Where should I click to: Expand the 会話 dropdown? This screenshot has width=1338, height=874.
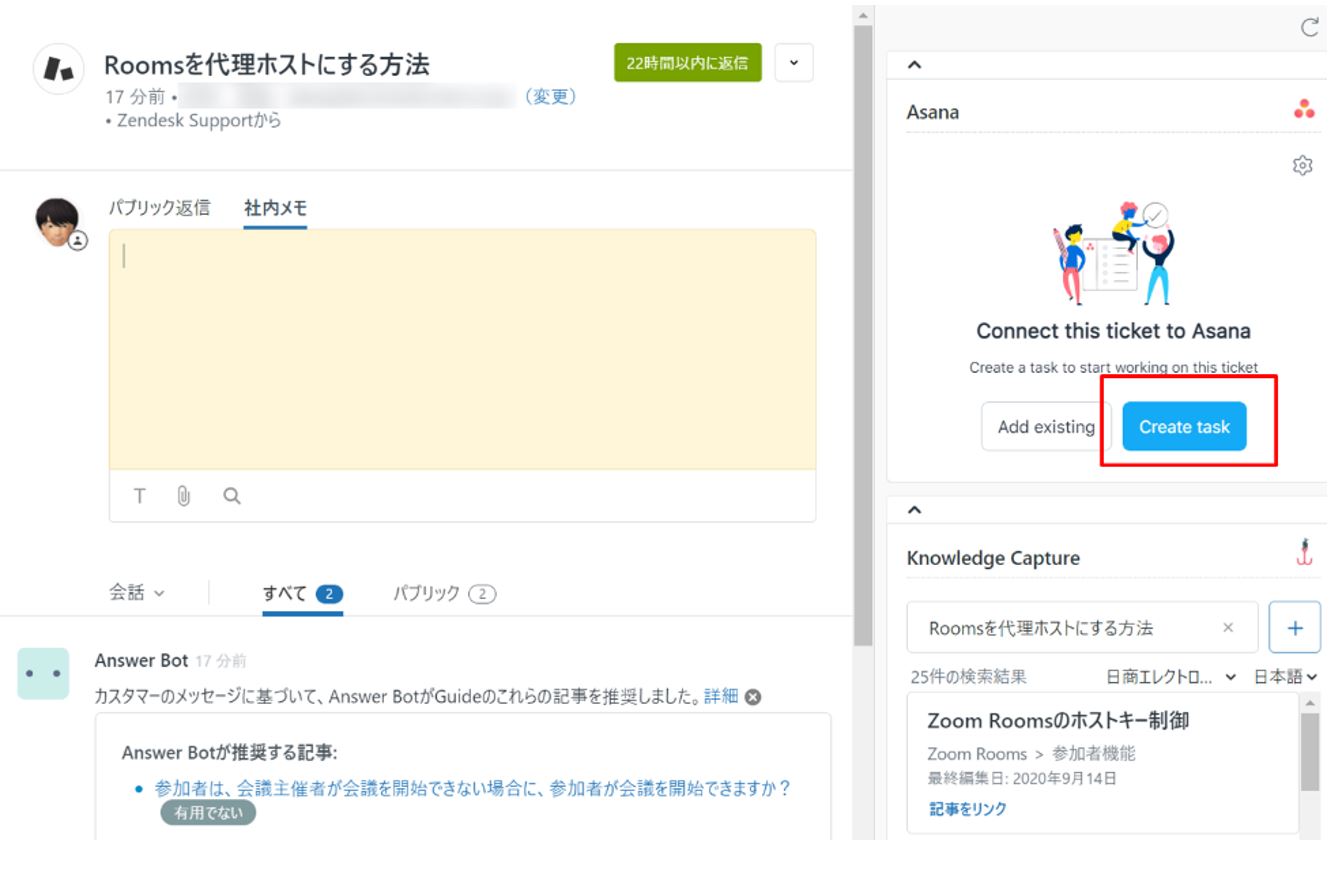tap(138, 593)
